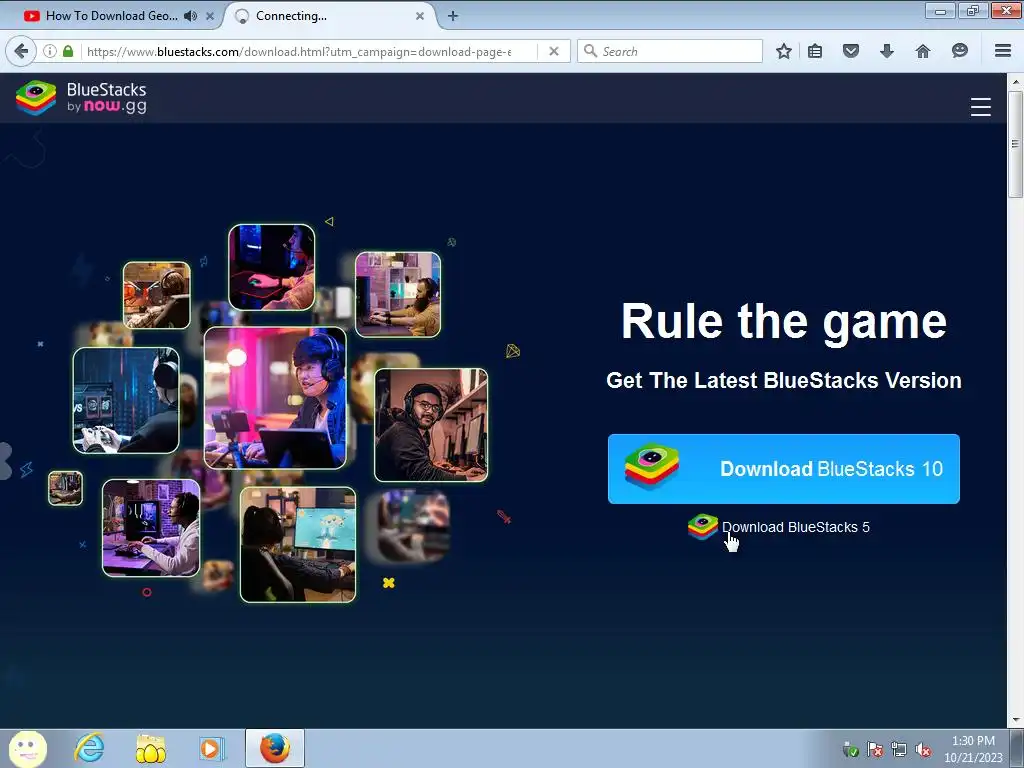Click the woman at aqua monitor photo
Image resolution: width=1024 pixels, height=768 pixels.
[298, 545]
